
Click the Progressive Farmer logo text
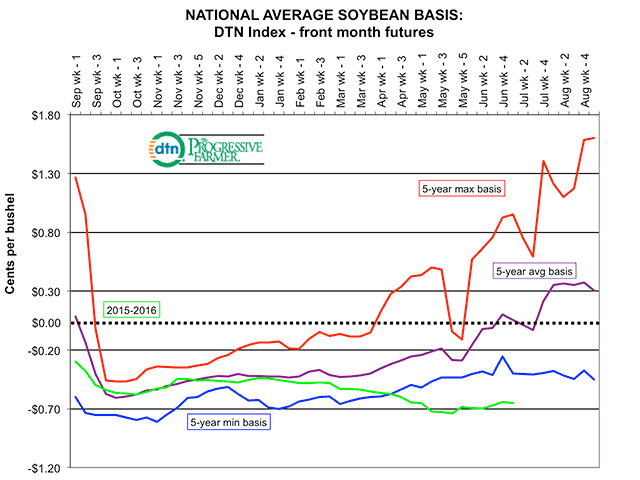(225, 150)
